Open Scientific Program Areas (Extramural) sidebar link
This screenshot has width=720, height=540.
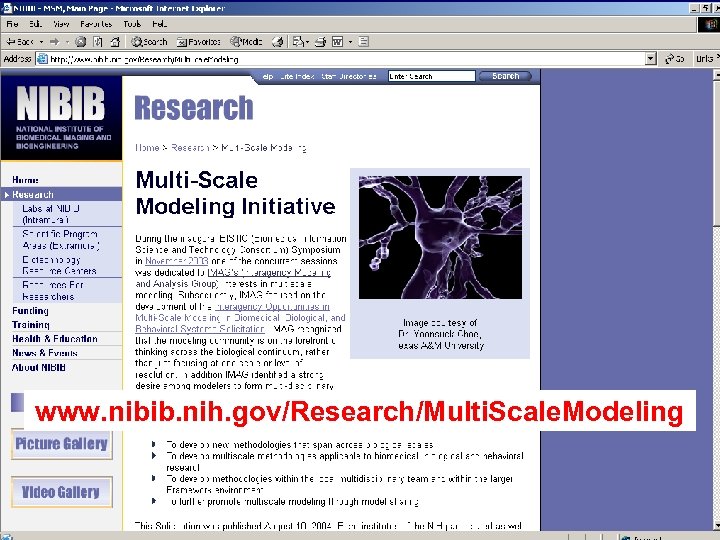point(60,240)
